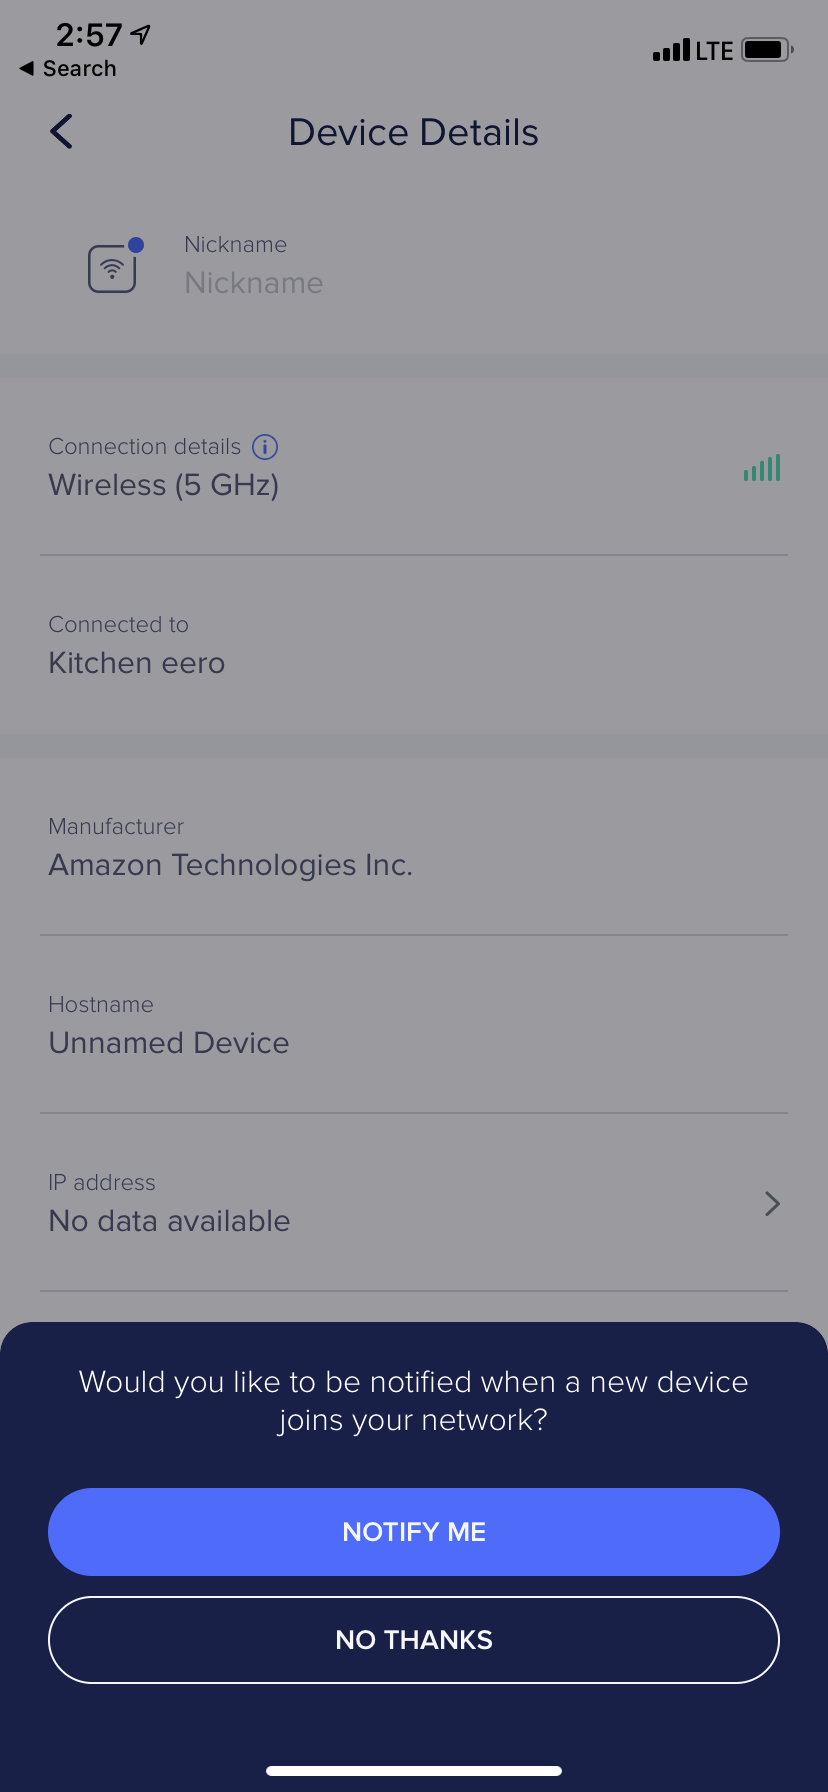
Task: Tap the new-device notification prompt text
Action: click(x=414, y=1401)
